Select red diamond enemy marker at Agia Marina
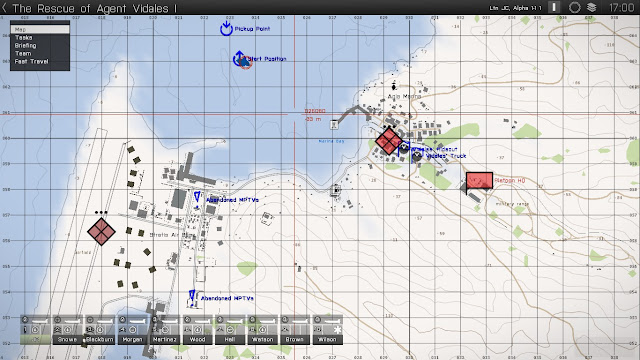 tap(389, 141)
